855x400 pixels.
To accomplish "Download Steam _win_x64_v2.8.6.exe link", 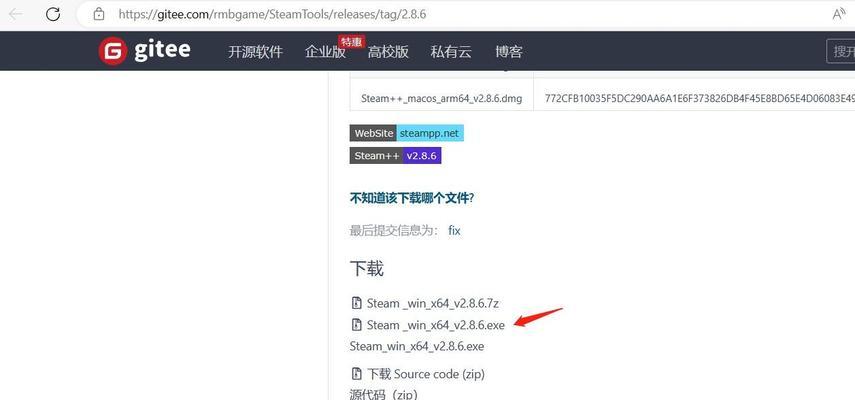I will [436, 325].
